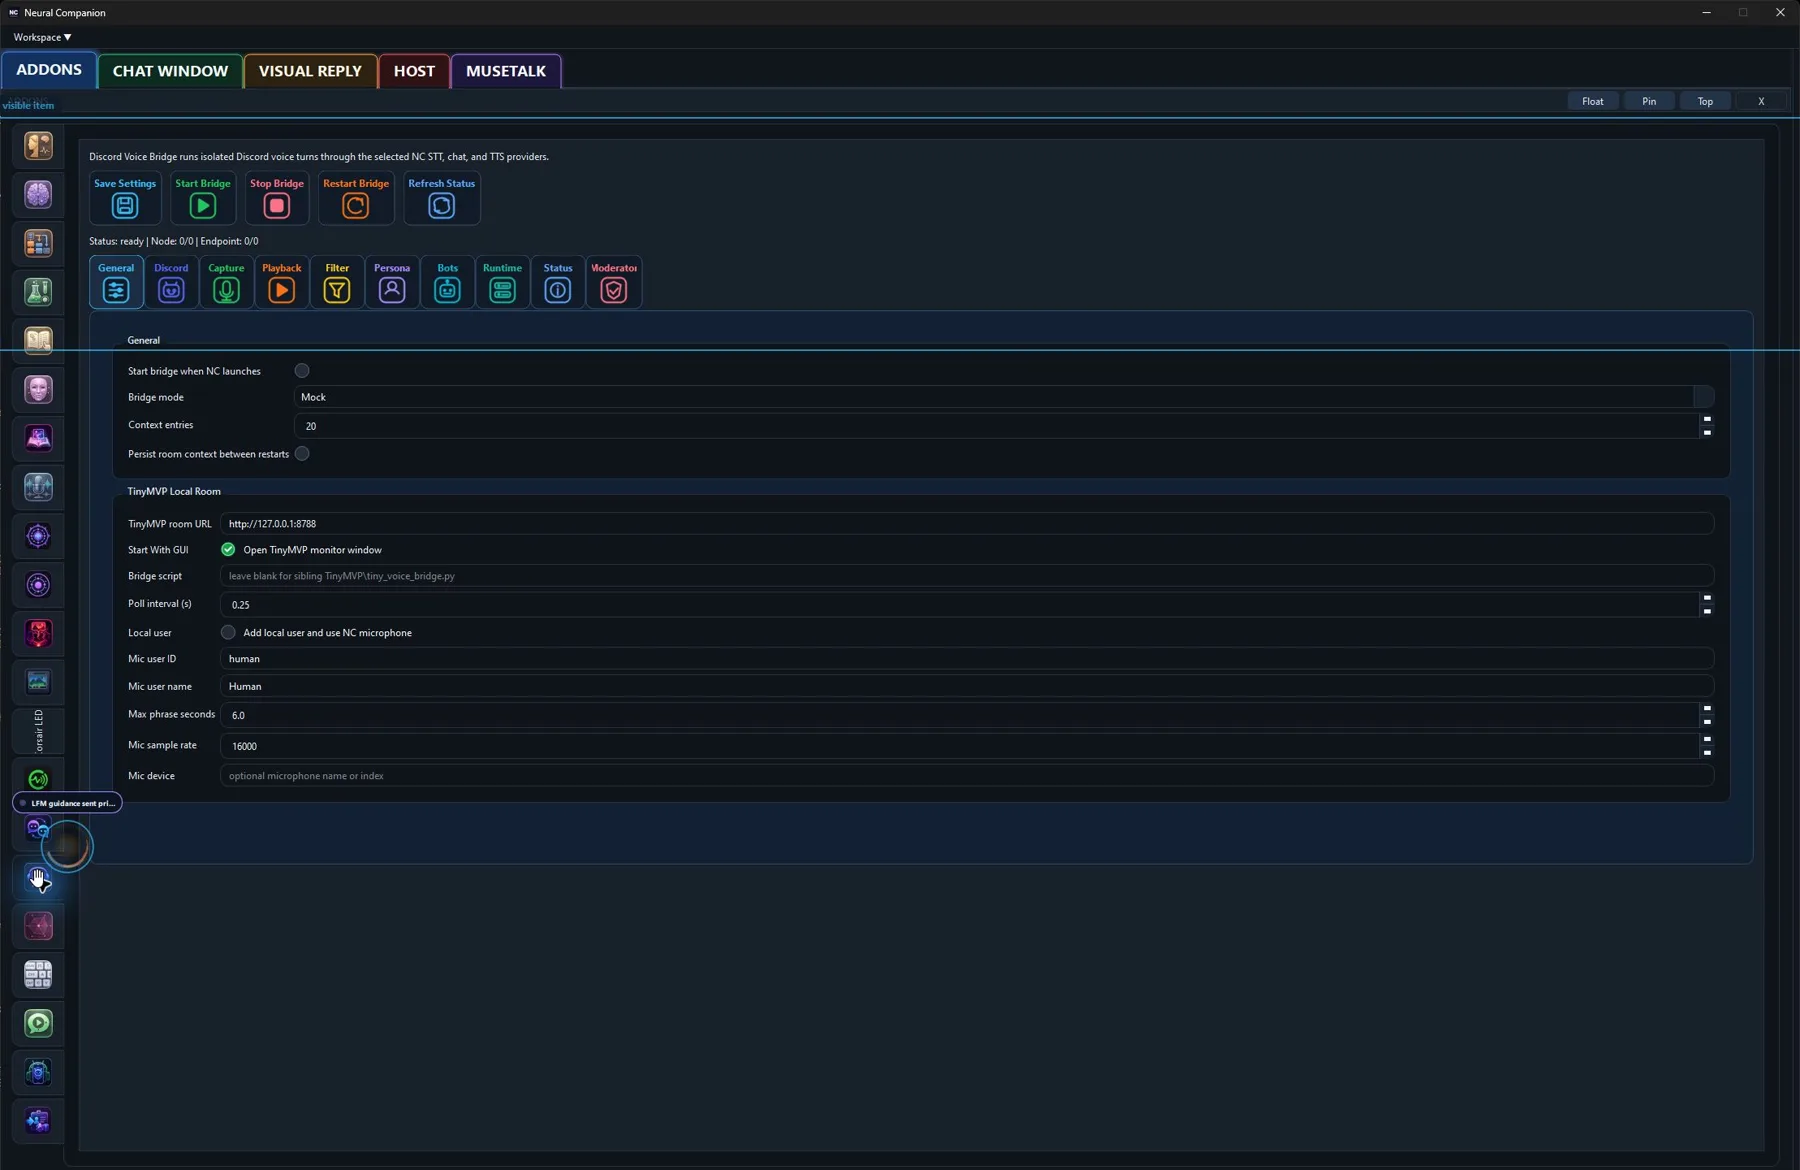Open the Bridge mode dropdown
Image resolution: width=1800 pixels, height=1170 pixels.
(1004, 397)
